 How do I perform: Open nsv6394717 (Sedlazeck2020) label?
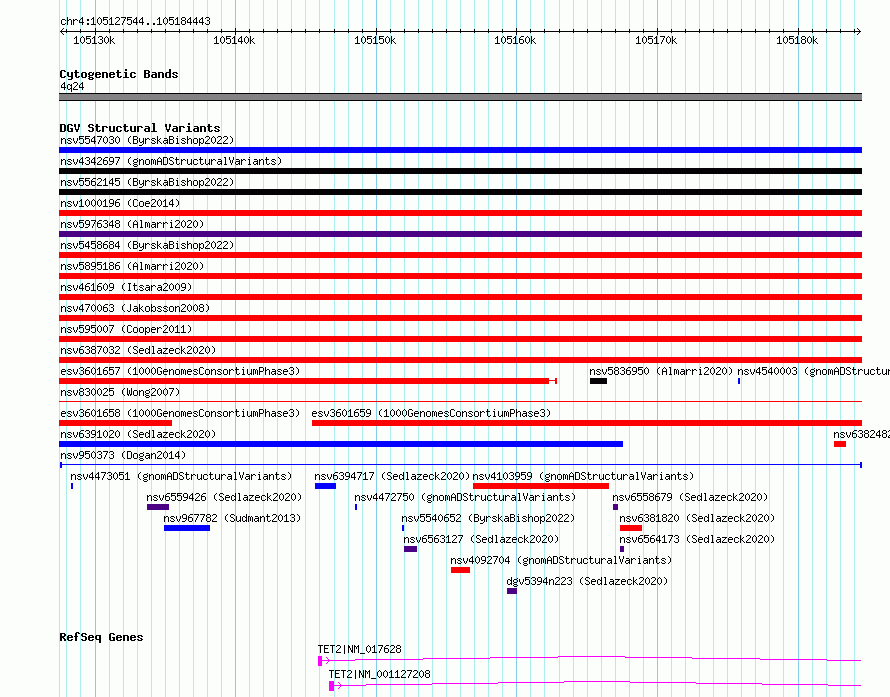pyautogui.click(x=392, y=476)
